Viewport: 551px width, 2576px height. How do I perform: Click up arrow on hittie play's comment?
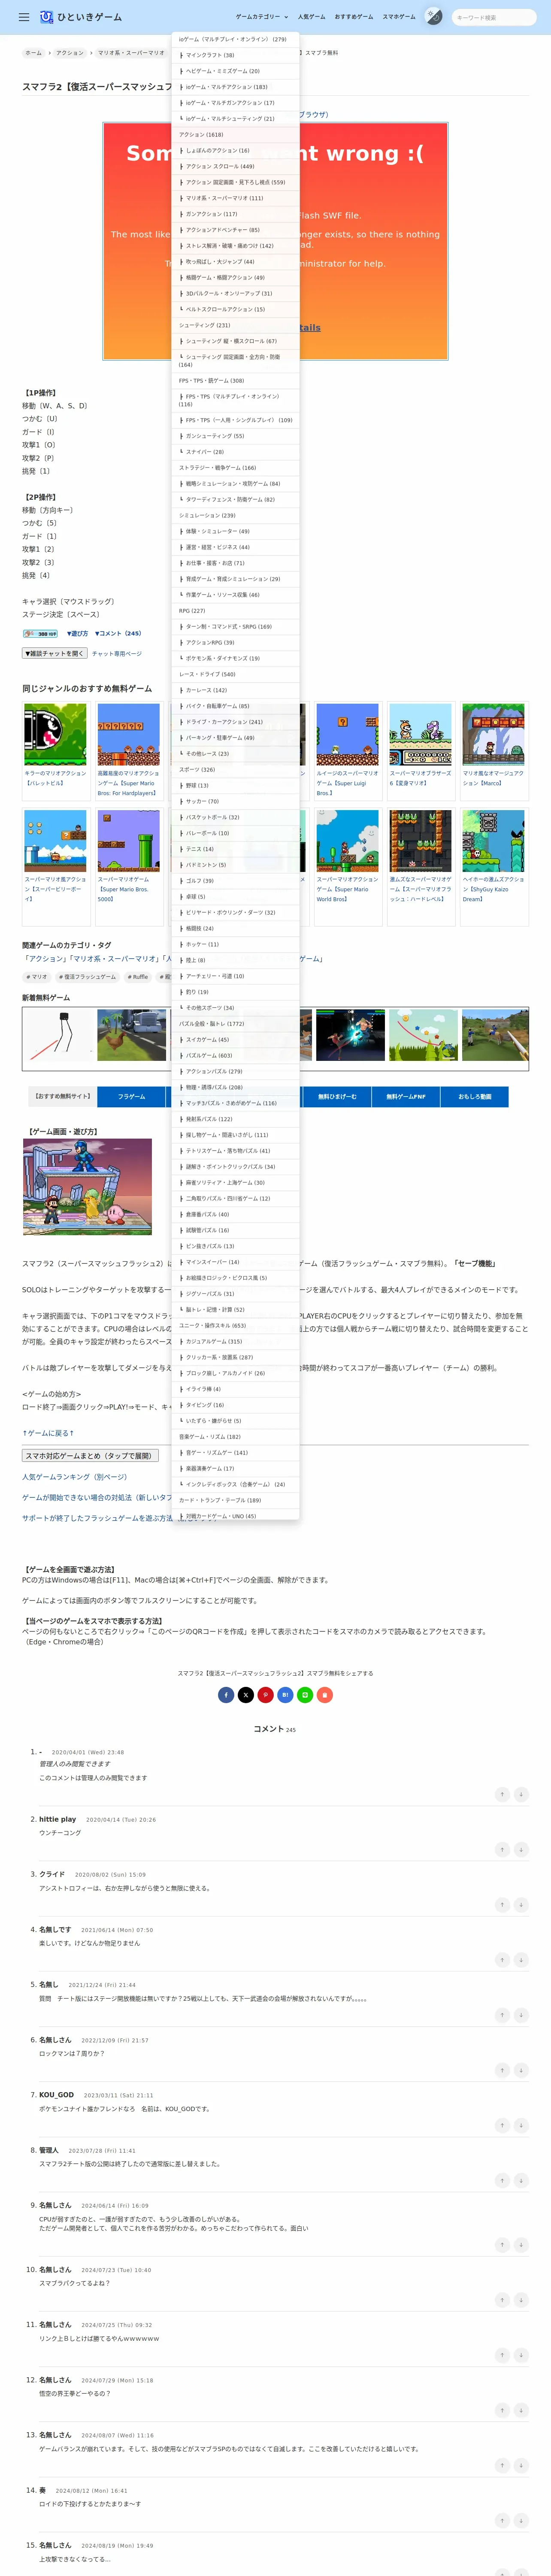(502, 1850)
